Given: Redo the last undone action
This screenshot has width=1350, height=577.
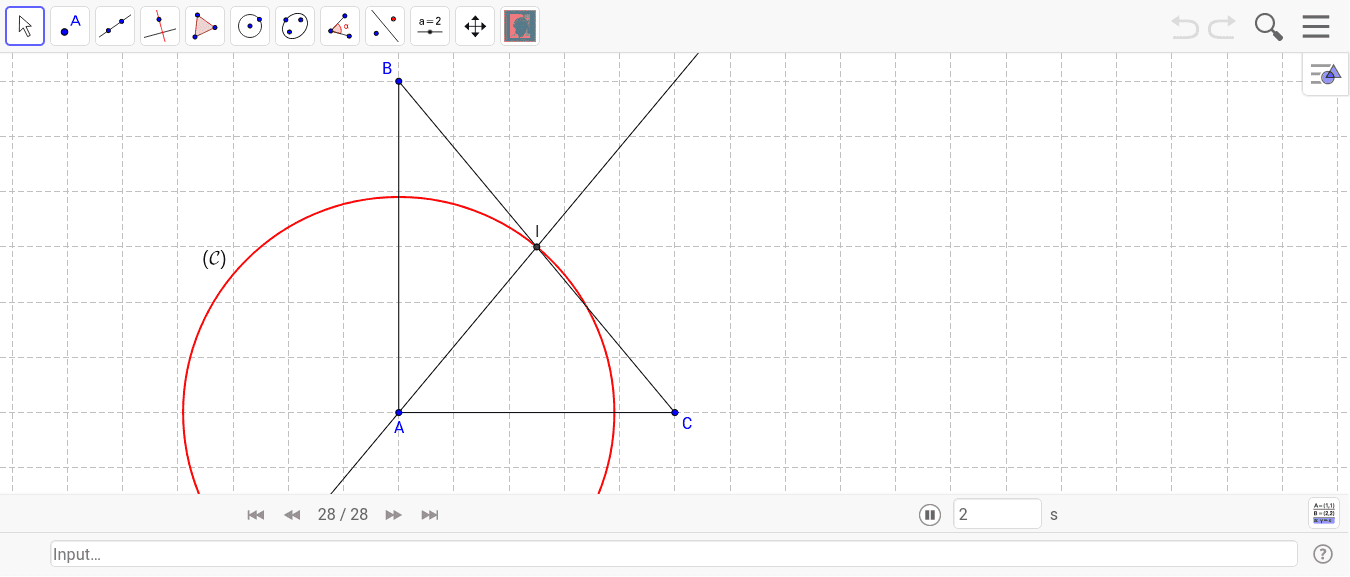Looking at the screenshot, I should [x=1222, y=27].
